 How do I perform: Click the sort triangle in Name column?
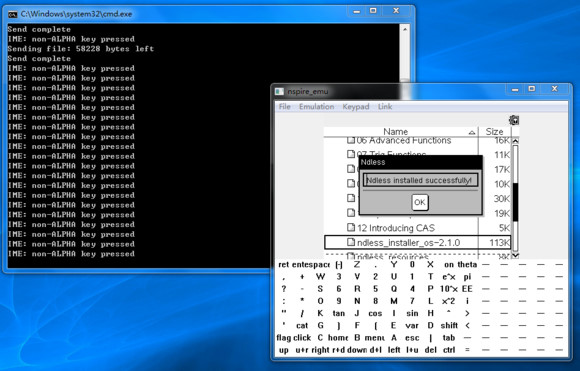(472, 132)
